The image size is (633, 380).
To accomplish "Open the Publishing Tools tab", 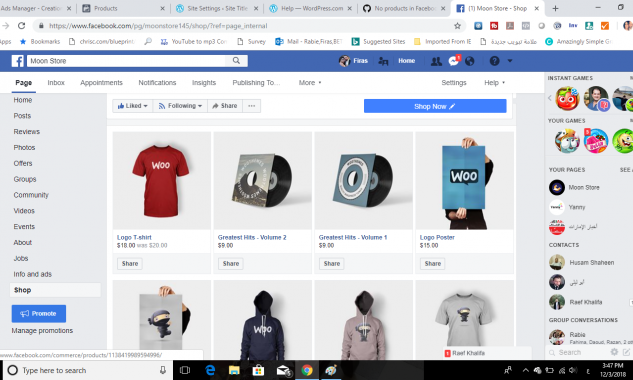I will pos(256,83).
